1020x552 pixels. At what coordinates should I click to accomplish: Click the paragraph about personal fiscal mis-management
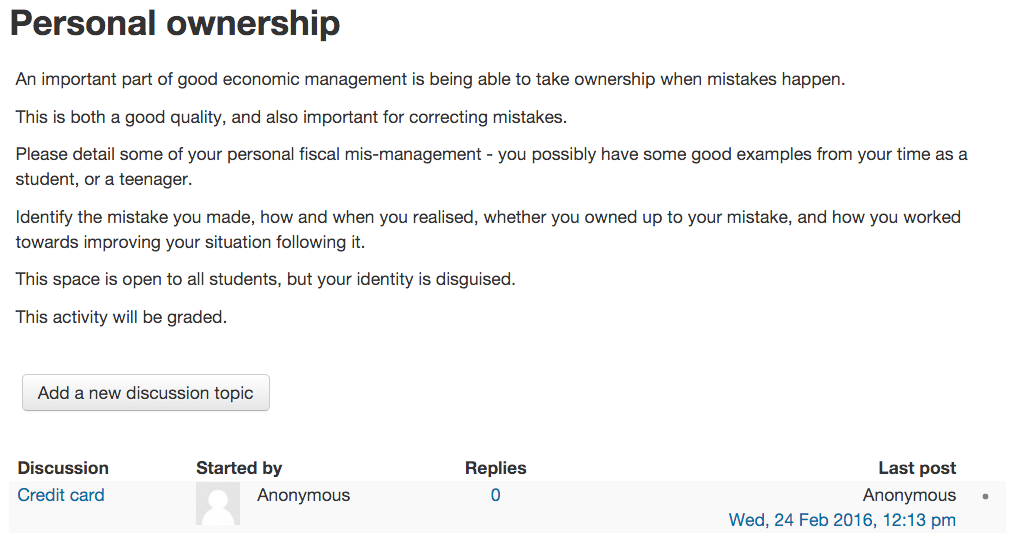click(x=492, y=166)
